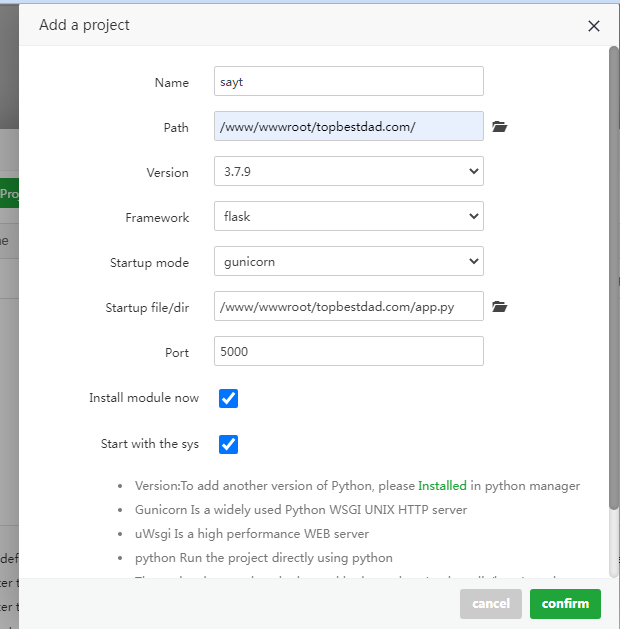Open the Startup mode dropdown showing gunicorn
Image resolution: width=620 pixels, height=629 pixels.
click(348, 261)
